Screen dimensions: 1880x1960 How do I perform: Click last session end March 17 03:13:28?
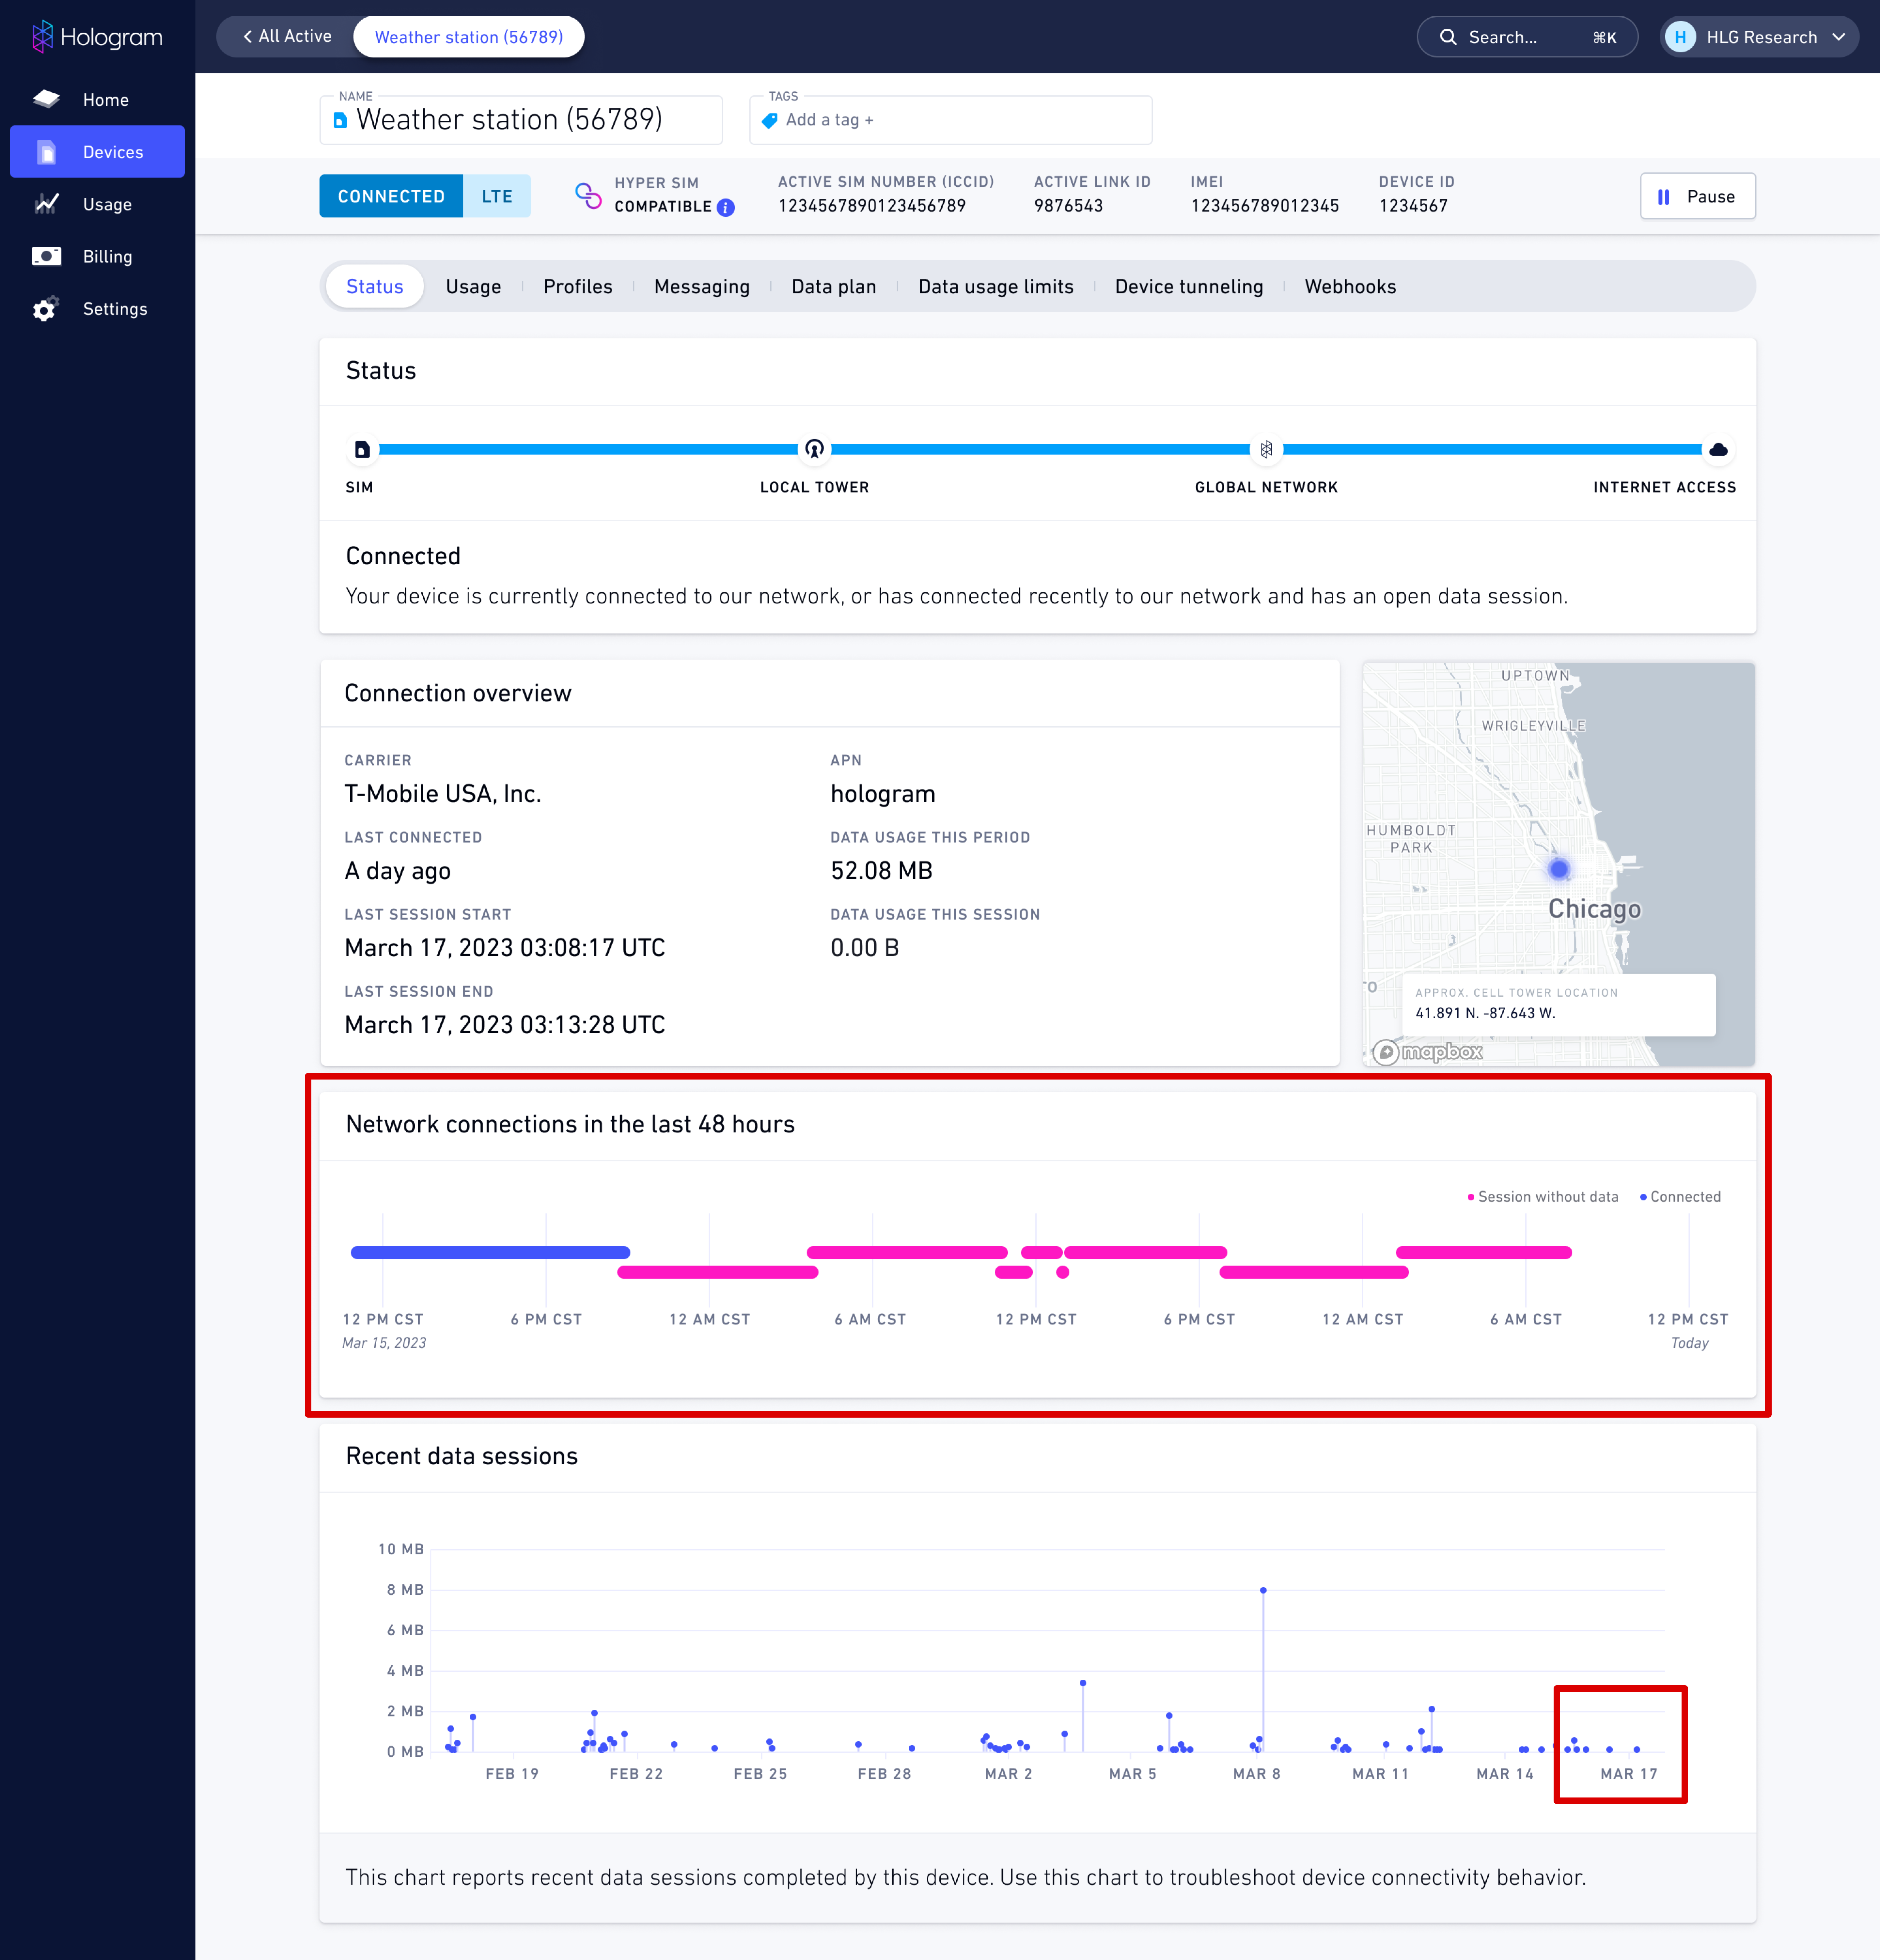coord(505,1025)
